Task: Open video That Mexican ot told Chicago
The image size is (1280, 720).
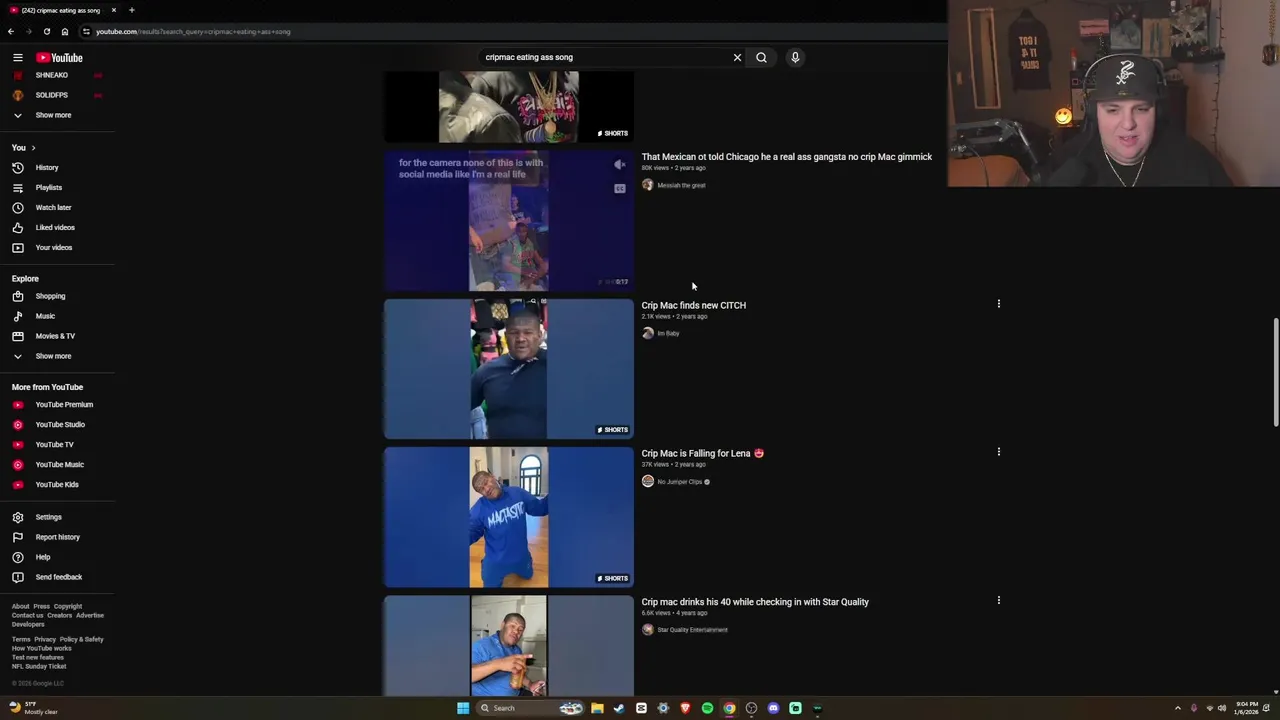Action: coord(786,157)
